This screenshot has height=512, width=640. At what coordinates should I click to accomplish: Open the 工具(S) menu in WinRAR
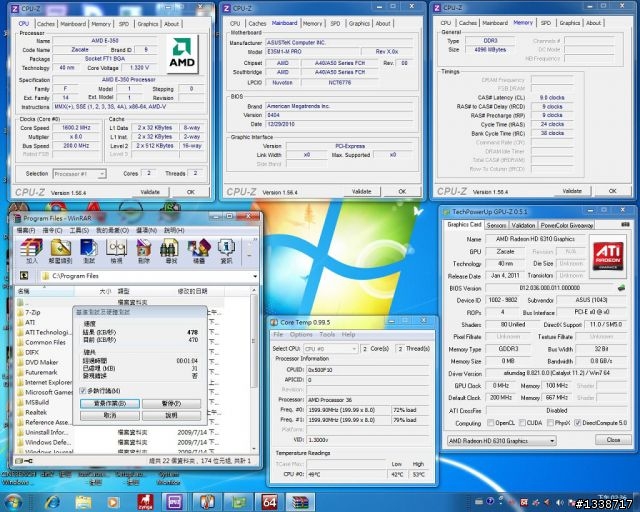coord(79,230)
